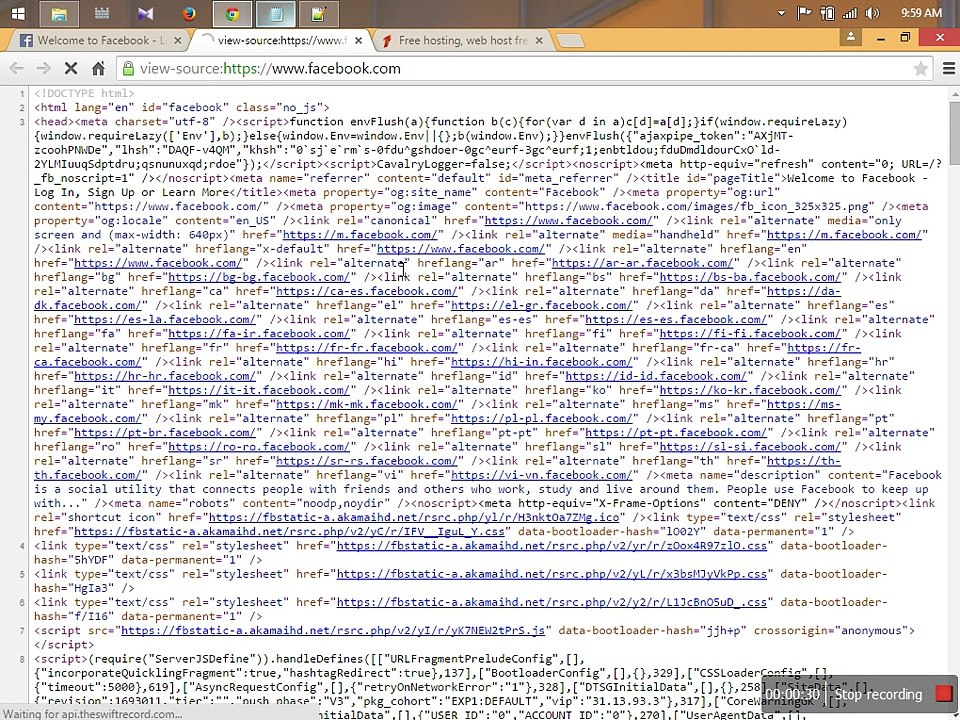Click the green secure padlock icon

[x=128, y=69]
